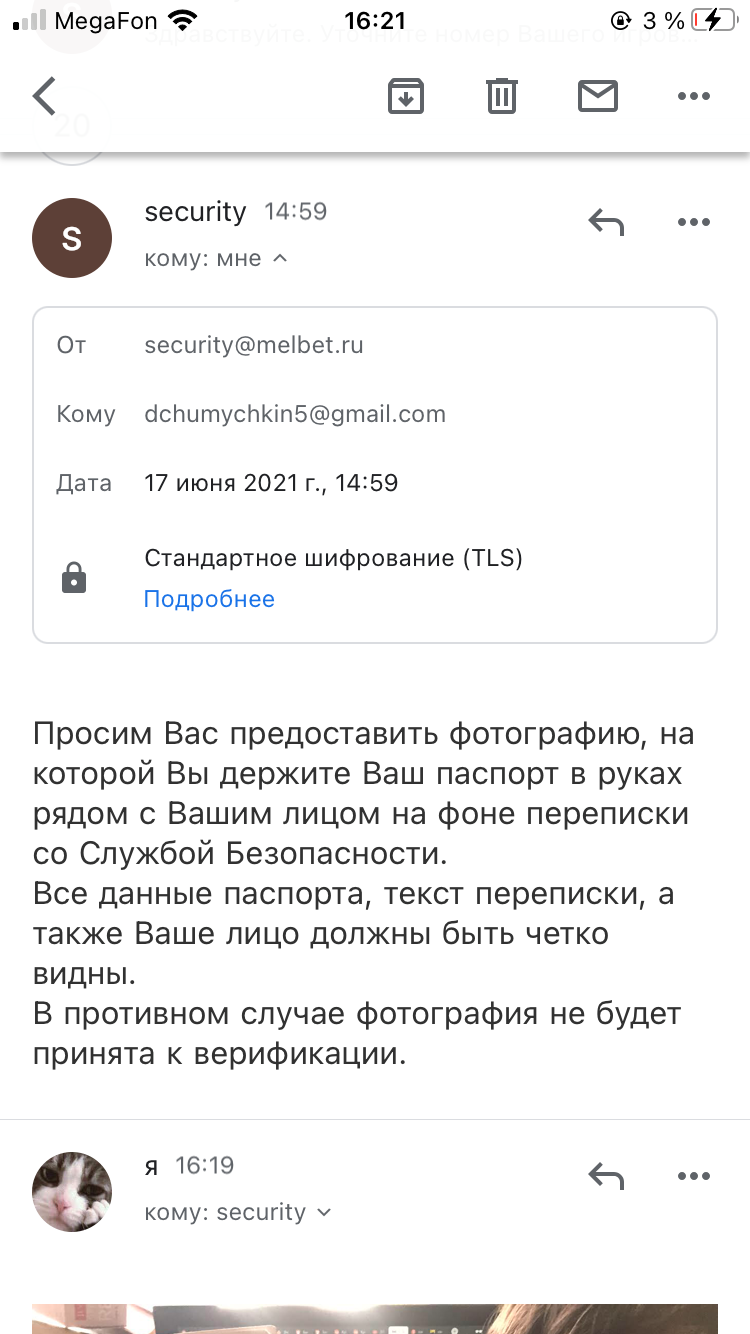
Task: Archive this email conversation
Action: click(406, 96)
